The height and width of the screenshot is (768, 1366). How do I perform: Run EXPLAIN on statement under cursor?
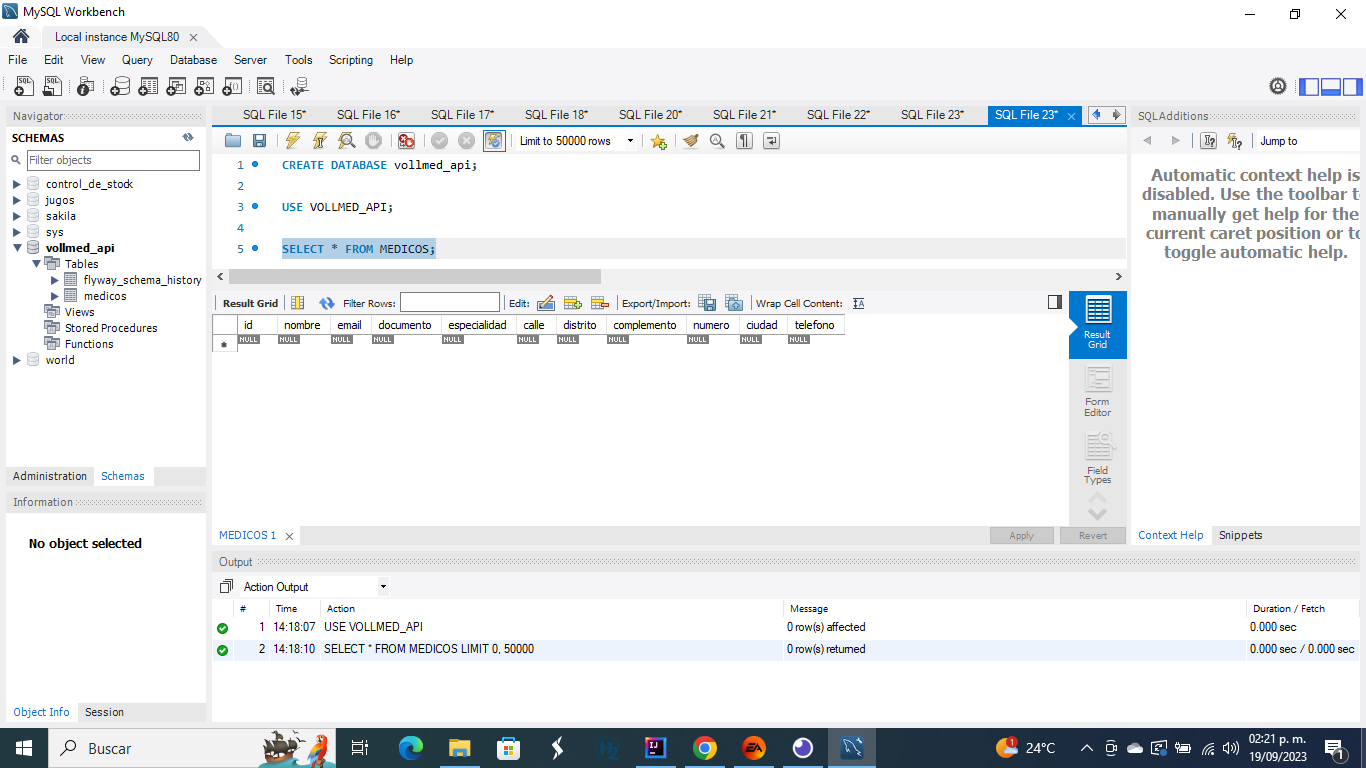pyautogui.click(x=346, y=141)
